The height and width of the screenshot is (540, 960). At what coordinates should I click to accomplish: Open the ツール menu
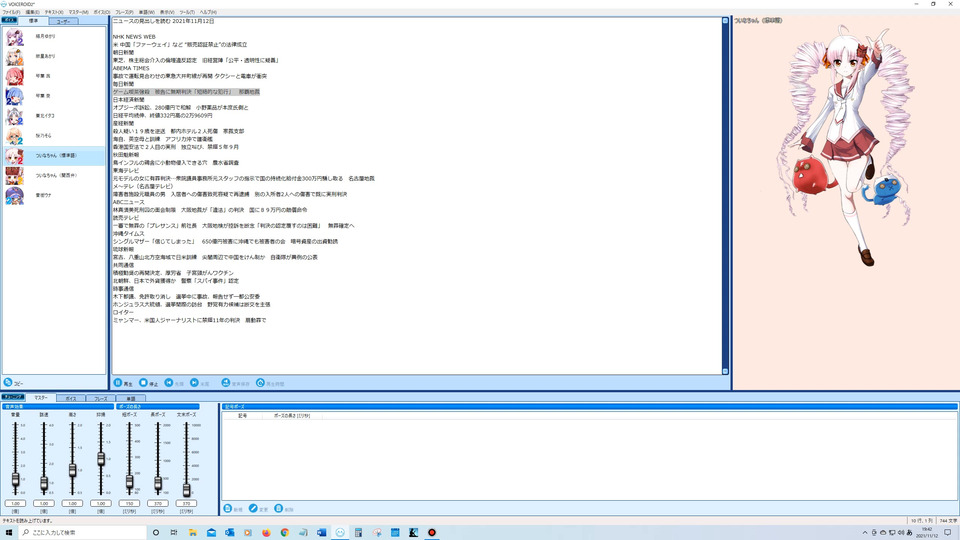[187, 12]
